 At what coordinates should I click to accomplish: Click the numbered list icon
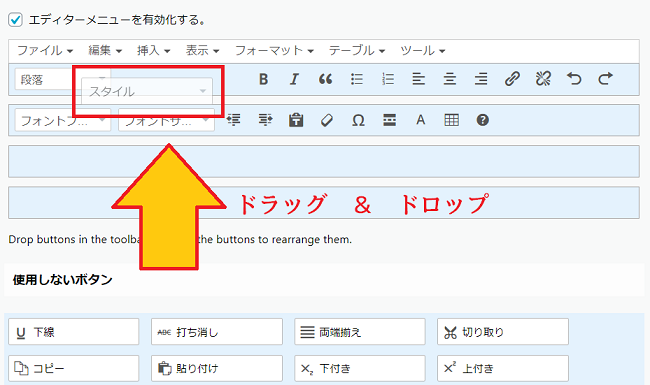(x=388, y=79)
